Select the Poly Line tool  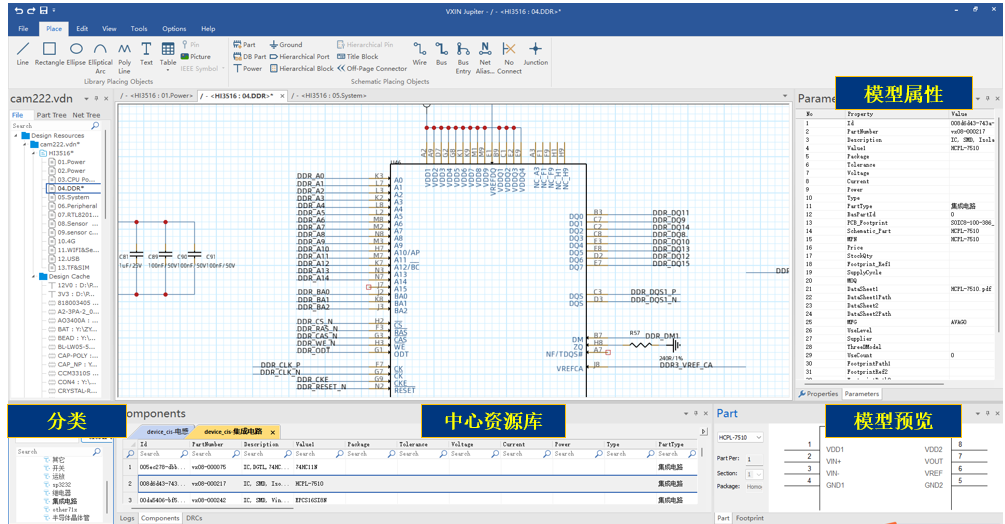[124, 58]
